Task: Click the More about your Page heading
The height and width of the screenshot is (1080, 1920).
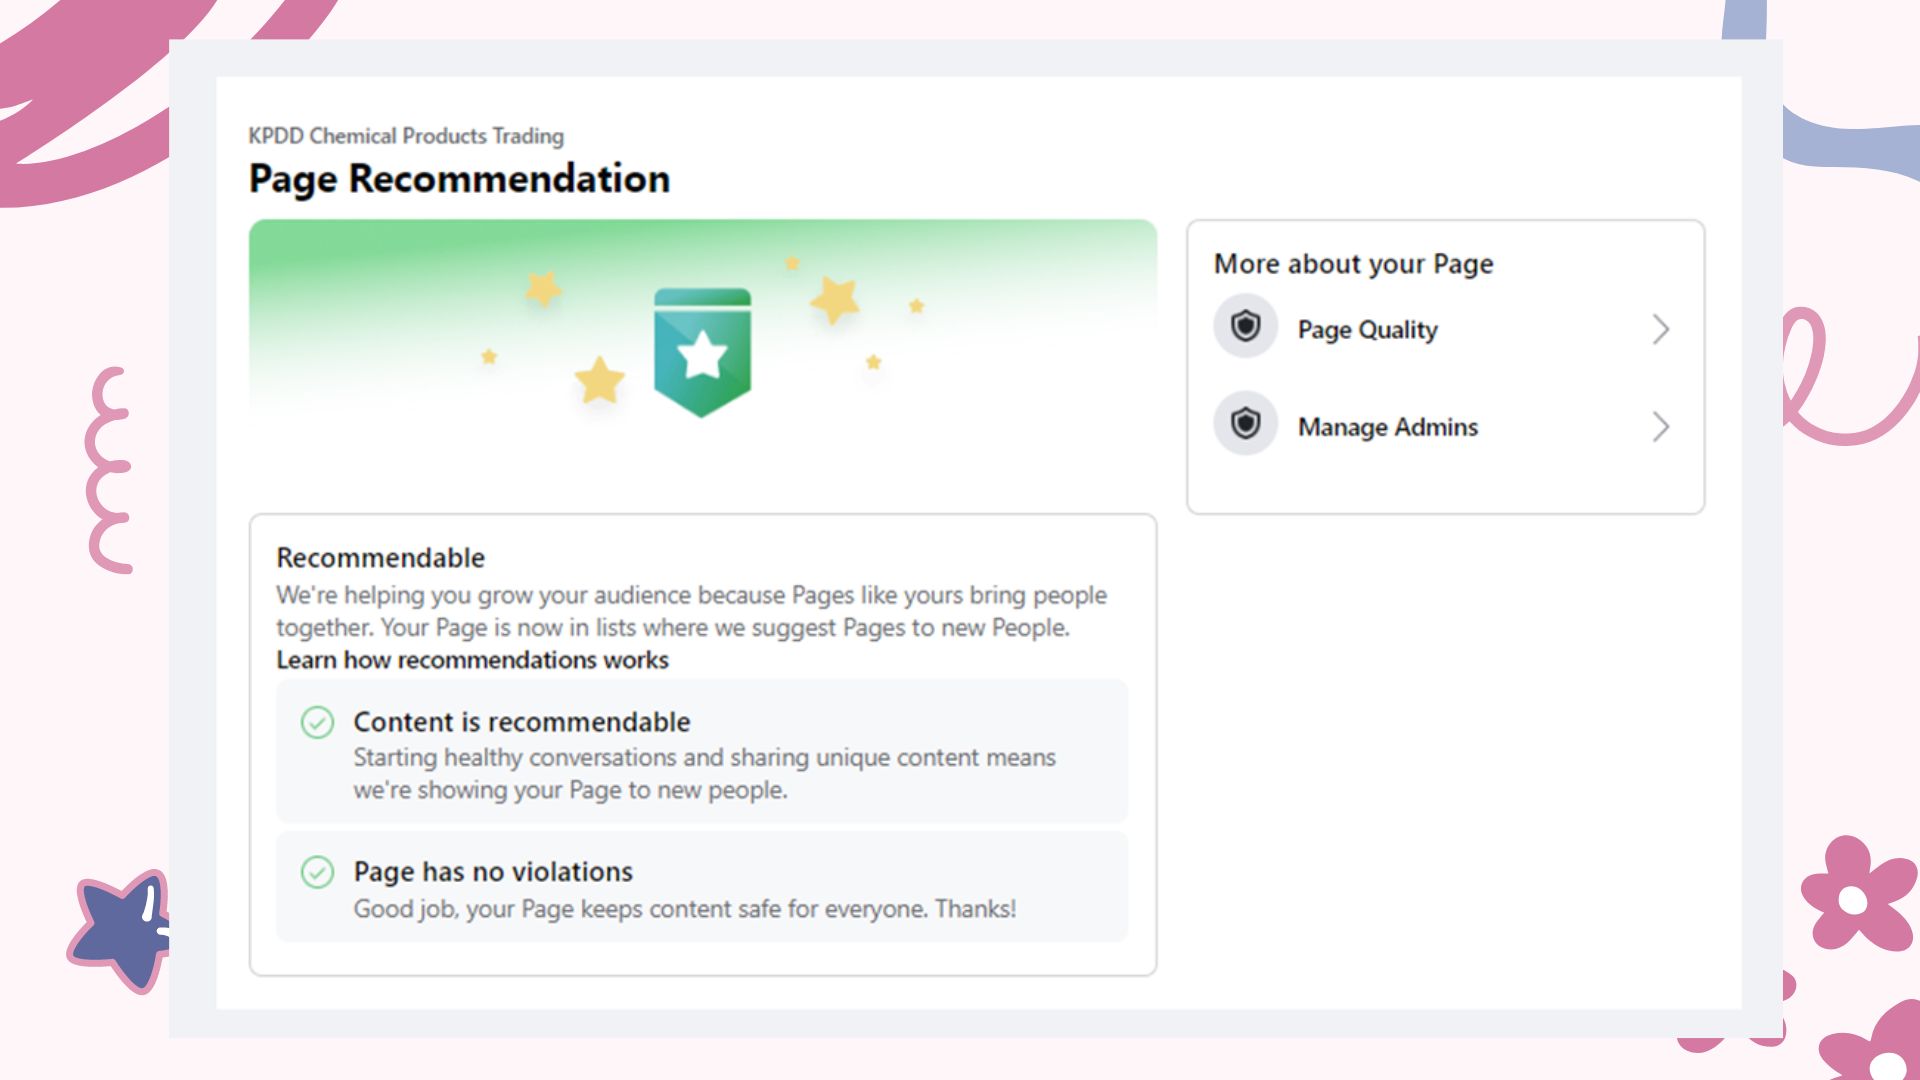Action: (1353, 264)
